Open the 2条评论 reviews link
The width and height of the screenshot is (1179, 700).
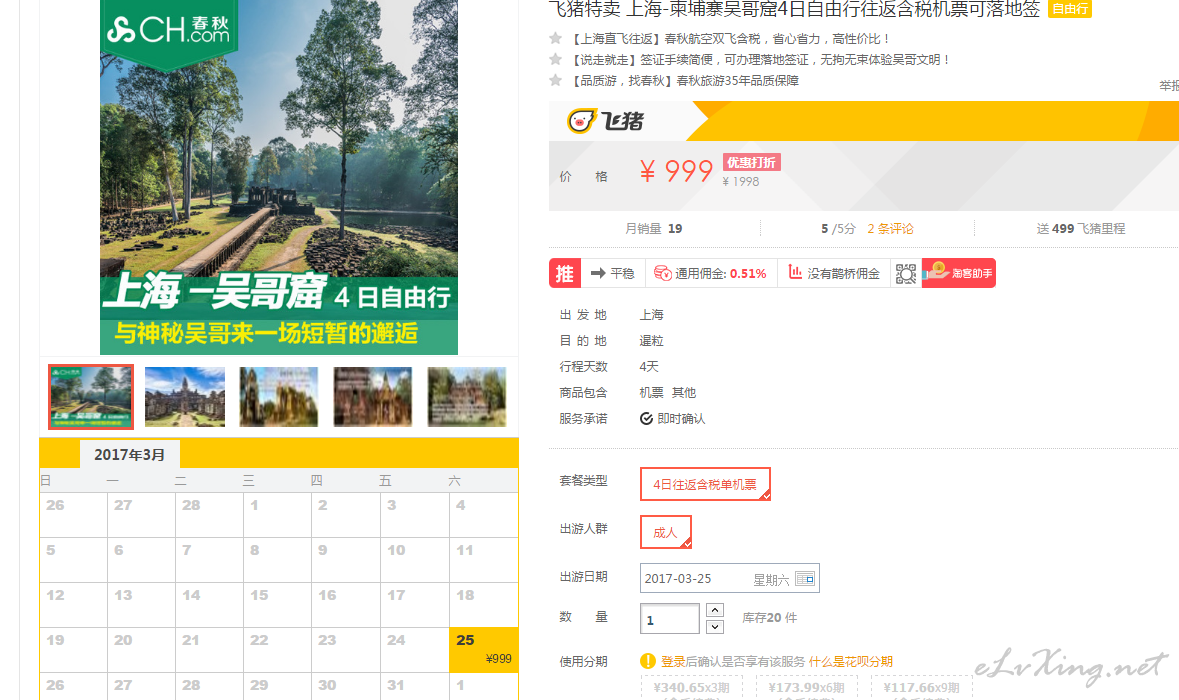click(890, 229)
